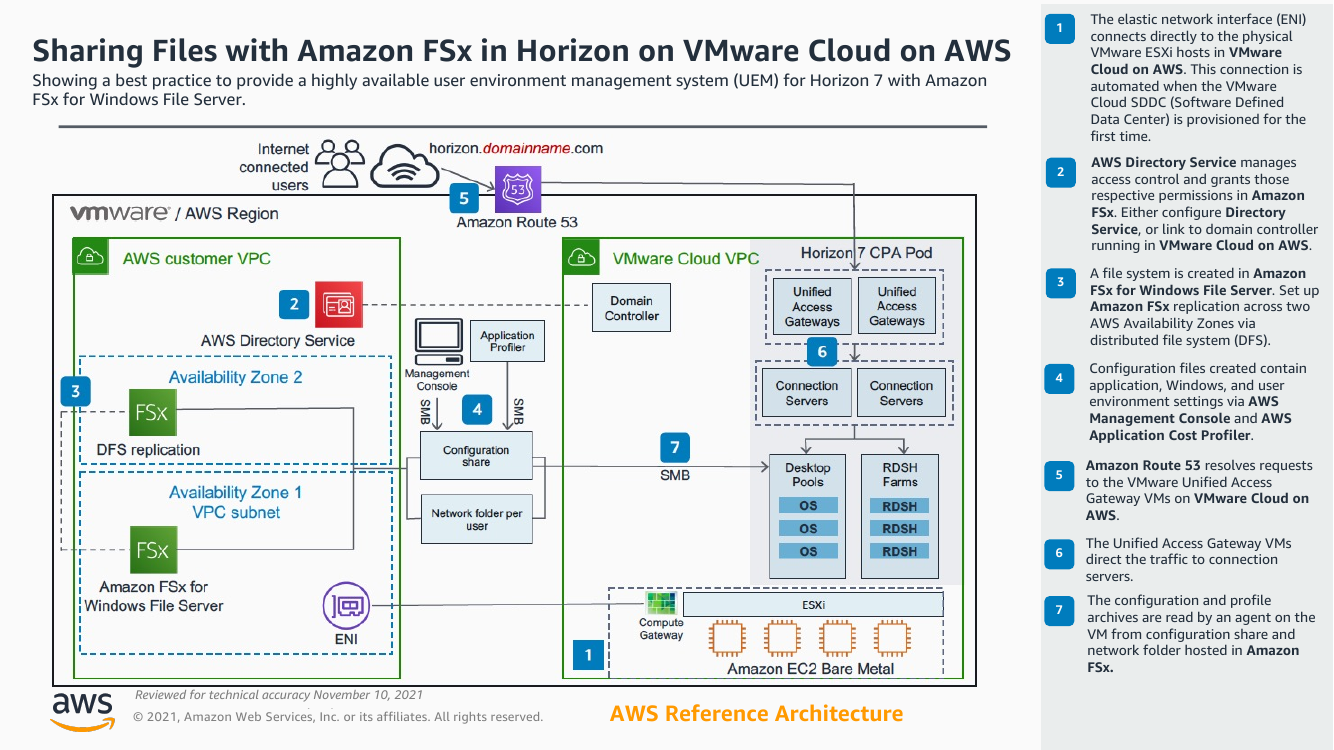The width and height of the screenshot is (1334, 750).
Task: Click the AWS logo at bottom left
Action: pos(83,710)
